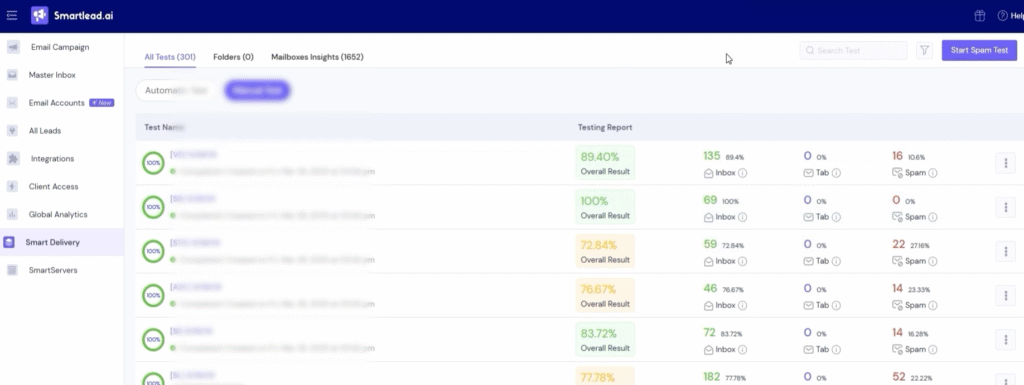
Task: Open the SmartServers sidebar link
Action: (53, 270)
